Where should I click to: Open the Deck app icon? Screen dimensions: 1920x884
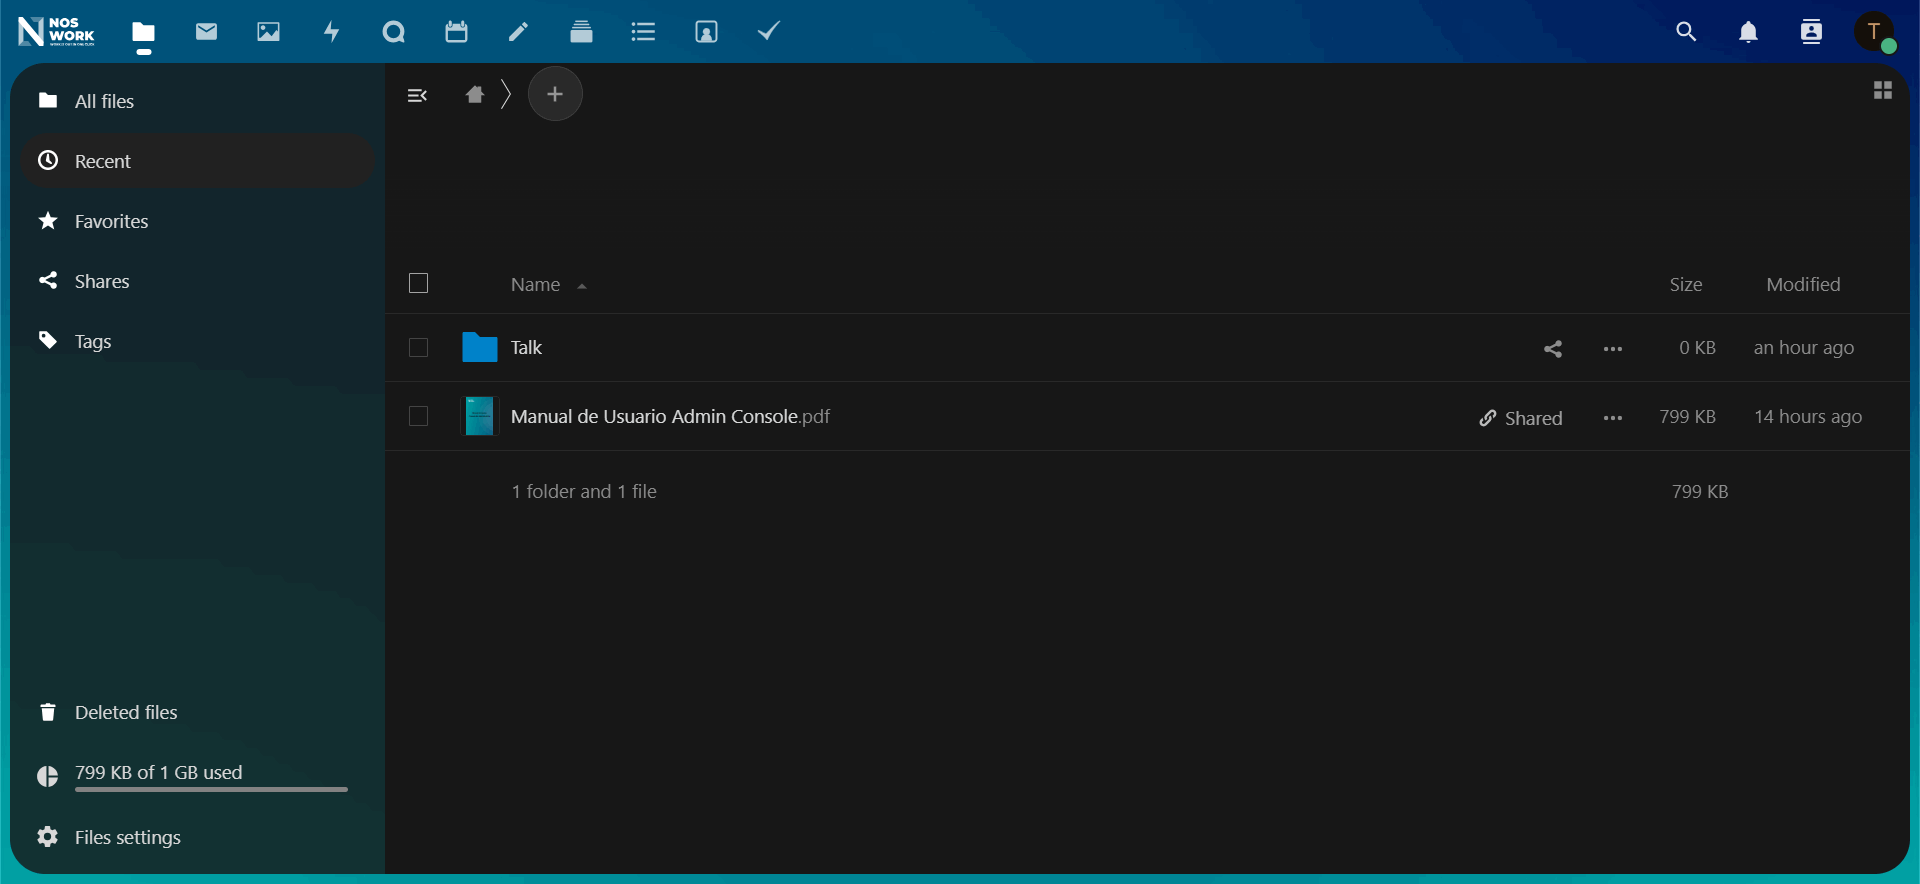581,32
